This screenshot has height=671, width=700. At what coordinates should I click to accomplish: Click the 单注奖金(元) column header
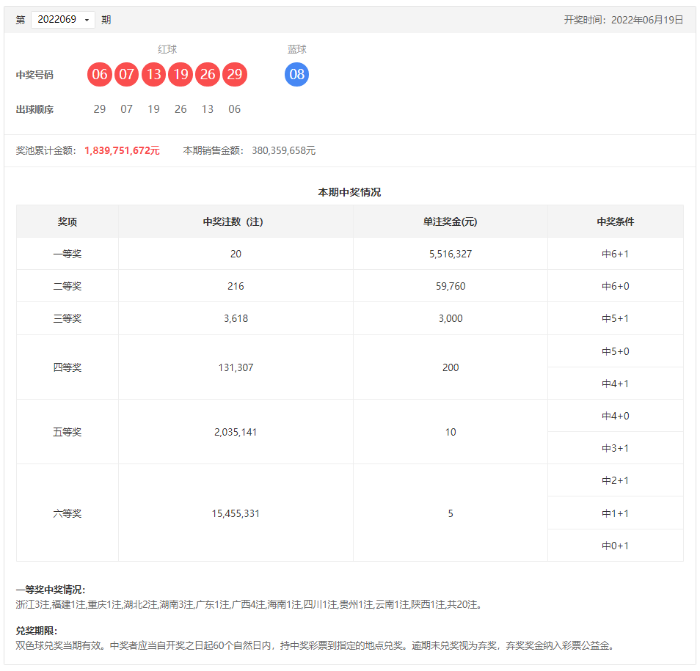pos(450,222)
